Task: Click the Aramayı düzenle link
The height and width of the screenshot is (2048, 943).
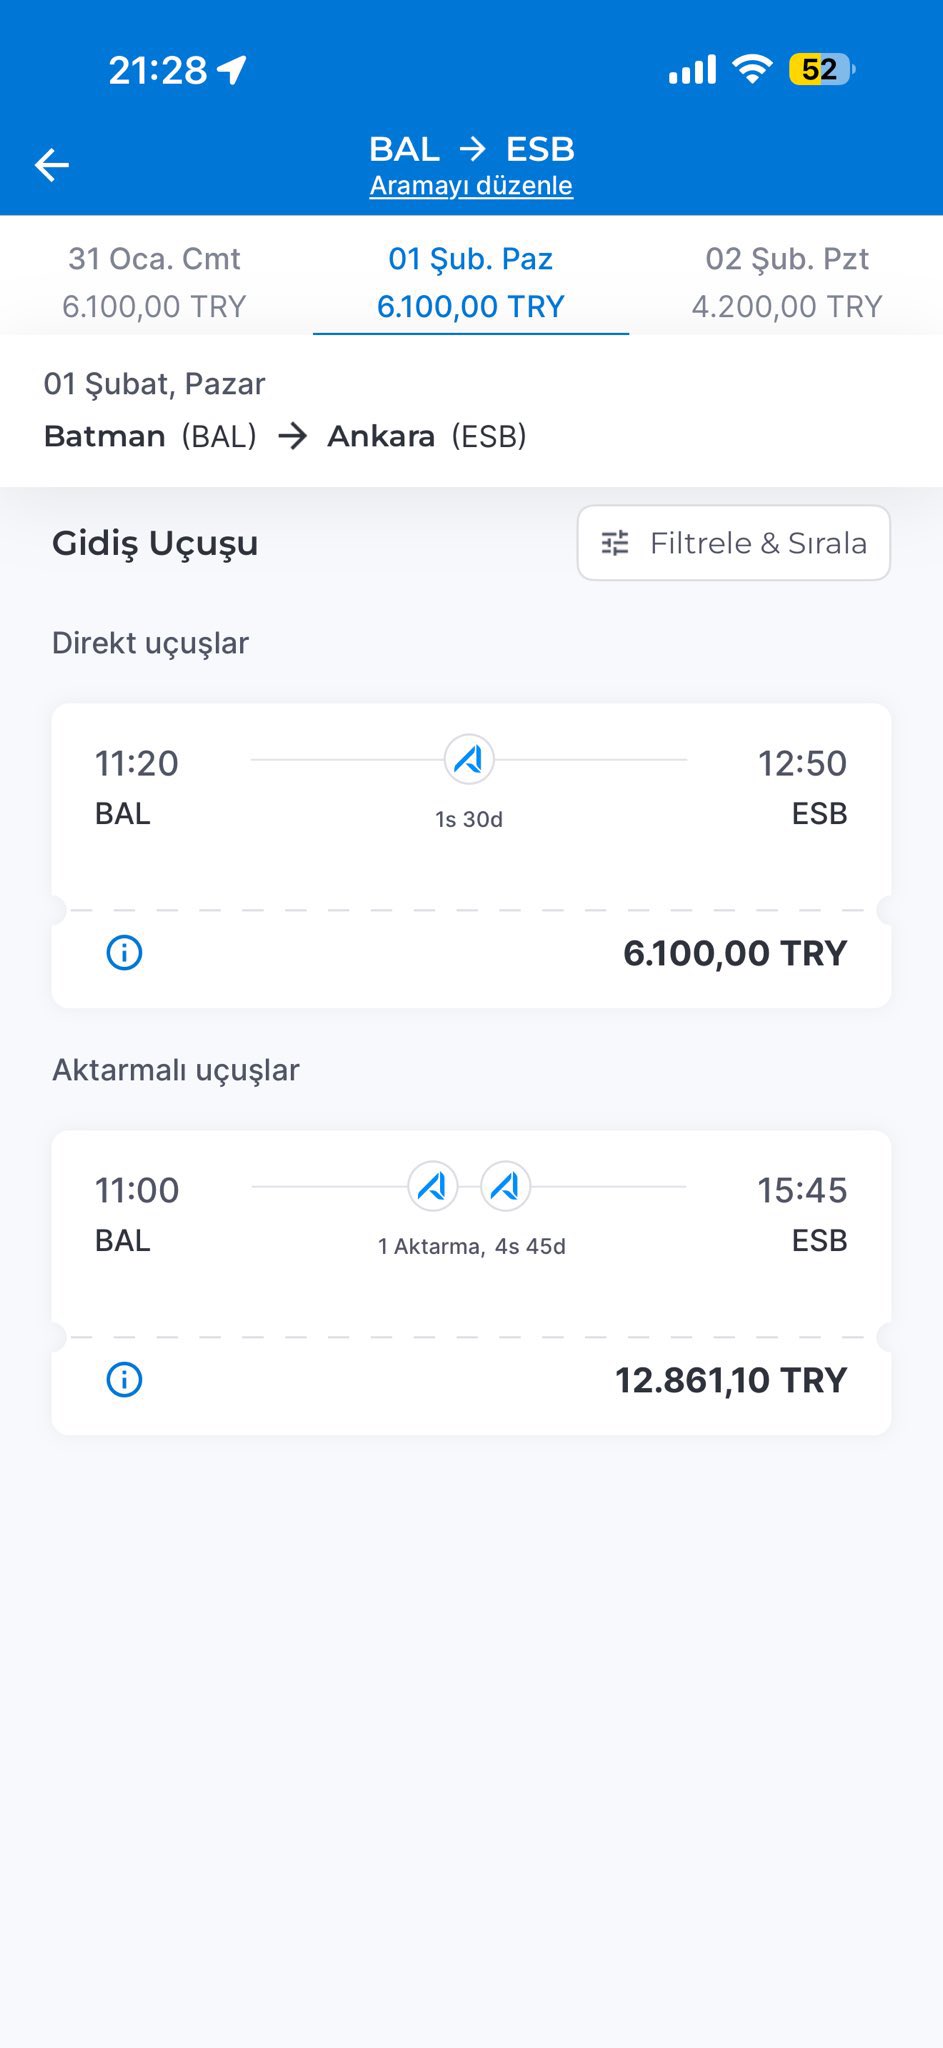Action: coord(471,186)
